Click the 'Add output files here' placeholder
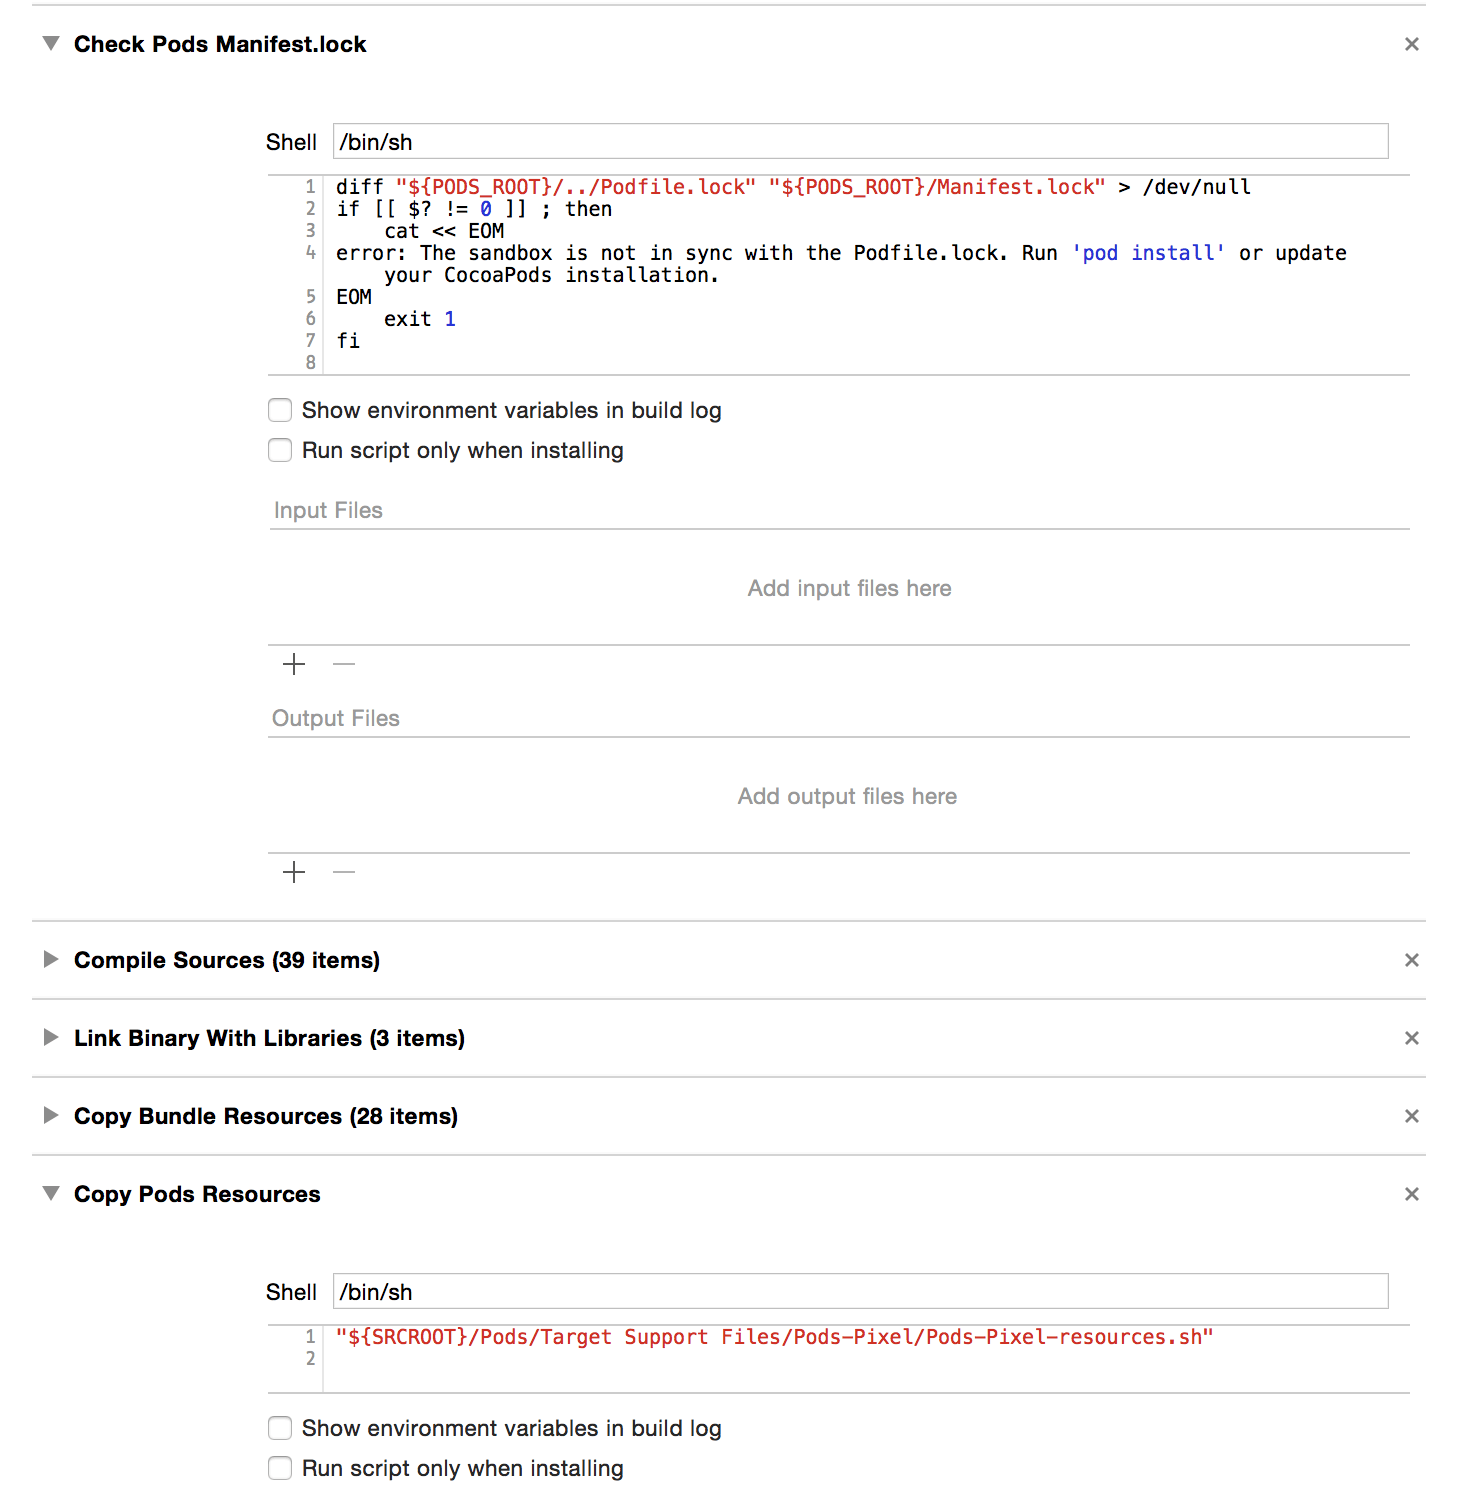 (x=847, y=796)
